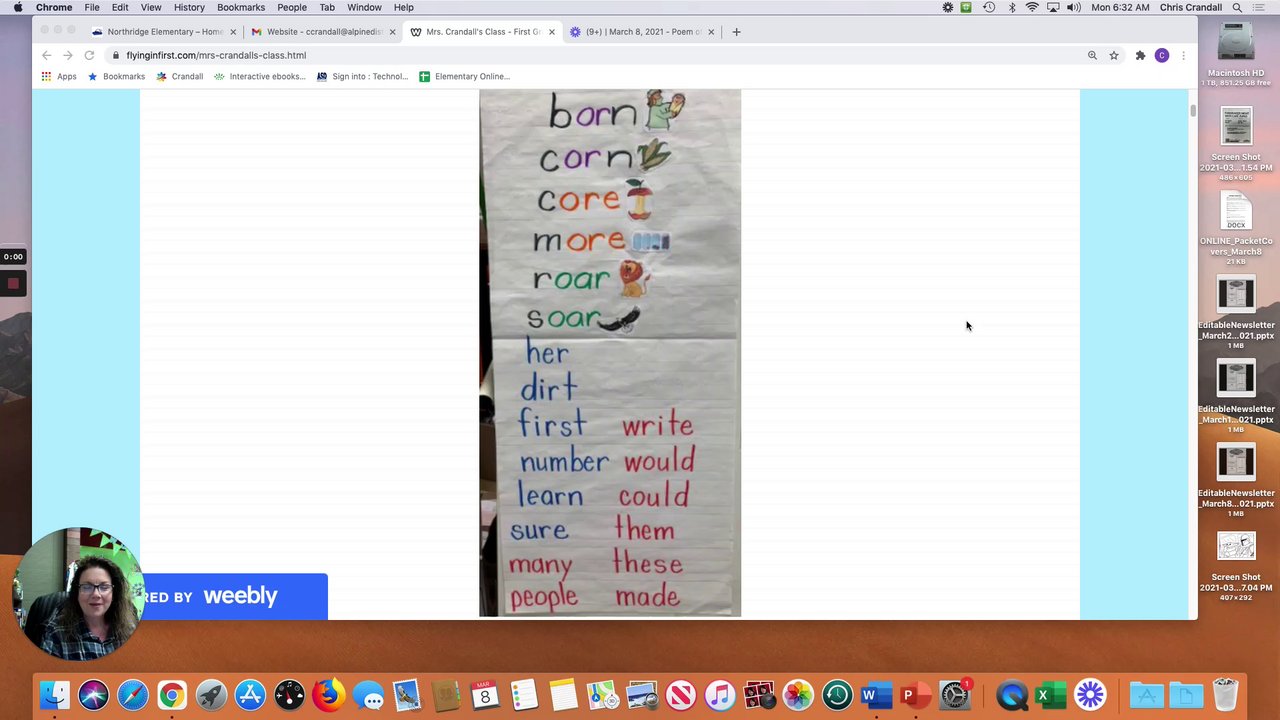The width and height of the screenshot is (1280, 720).
Task: Open the Help menu
Action: 404,7
